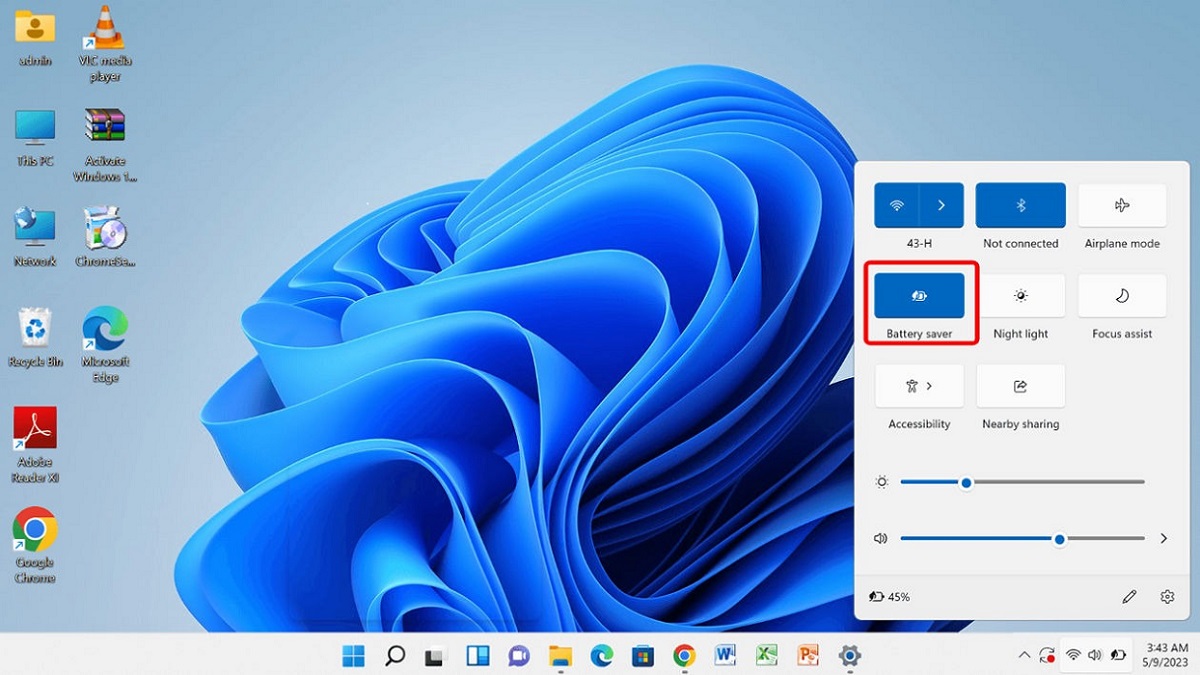Activate Nearby sharing
The width and height of the screenshot is (1200, 675).
click(x=1020, y=386)
